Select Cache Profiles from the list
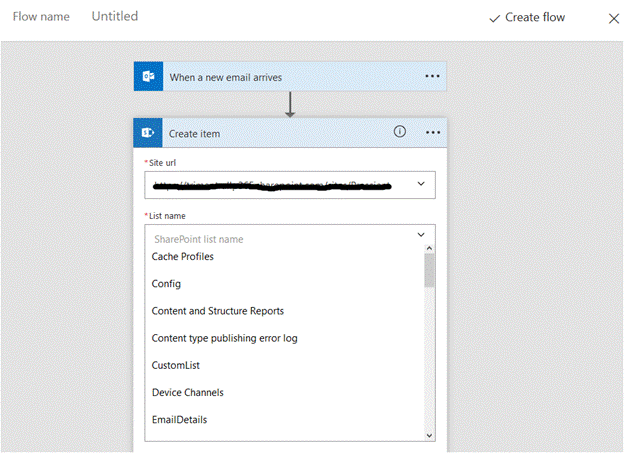 [x=182, y=257]
